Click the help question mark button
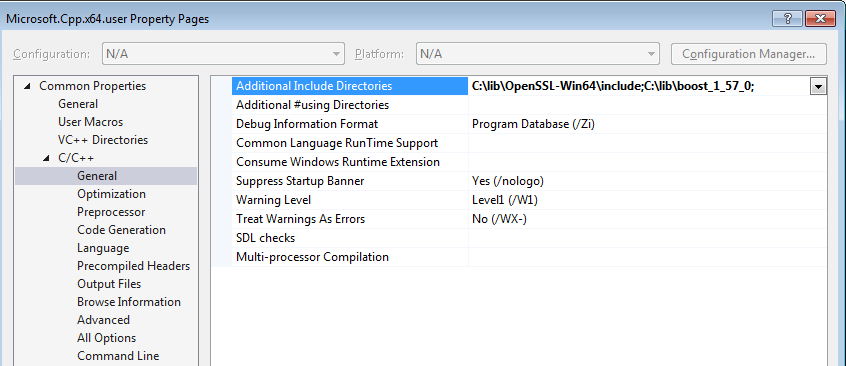This screenshot has width=846, height=366. (x=787, y=18)
